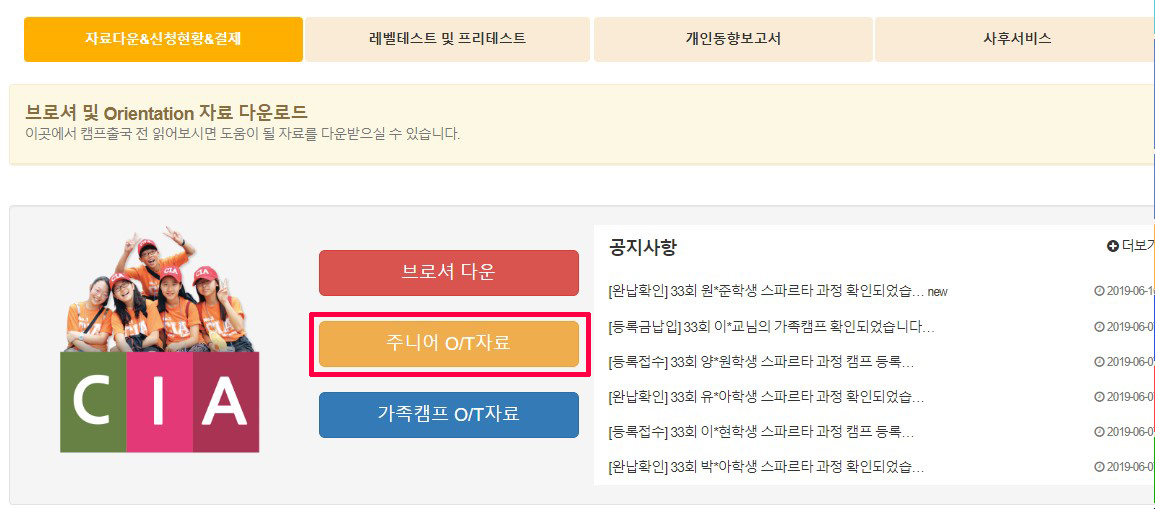Click the plus icon beside 더보기

1112,246
